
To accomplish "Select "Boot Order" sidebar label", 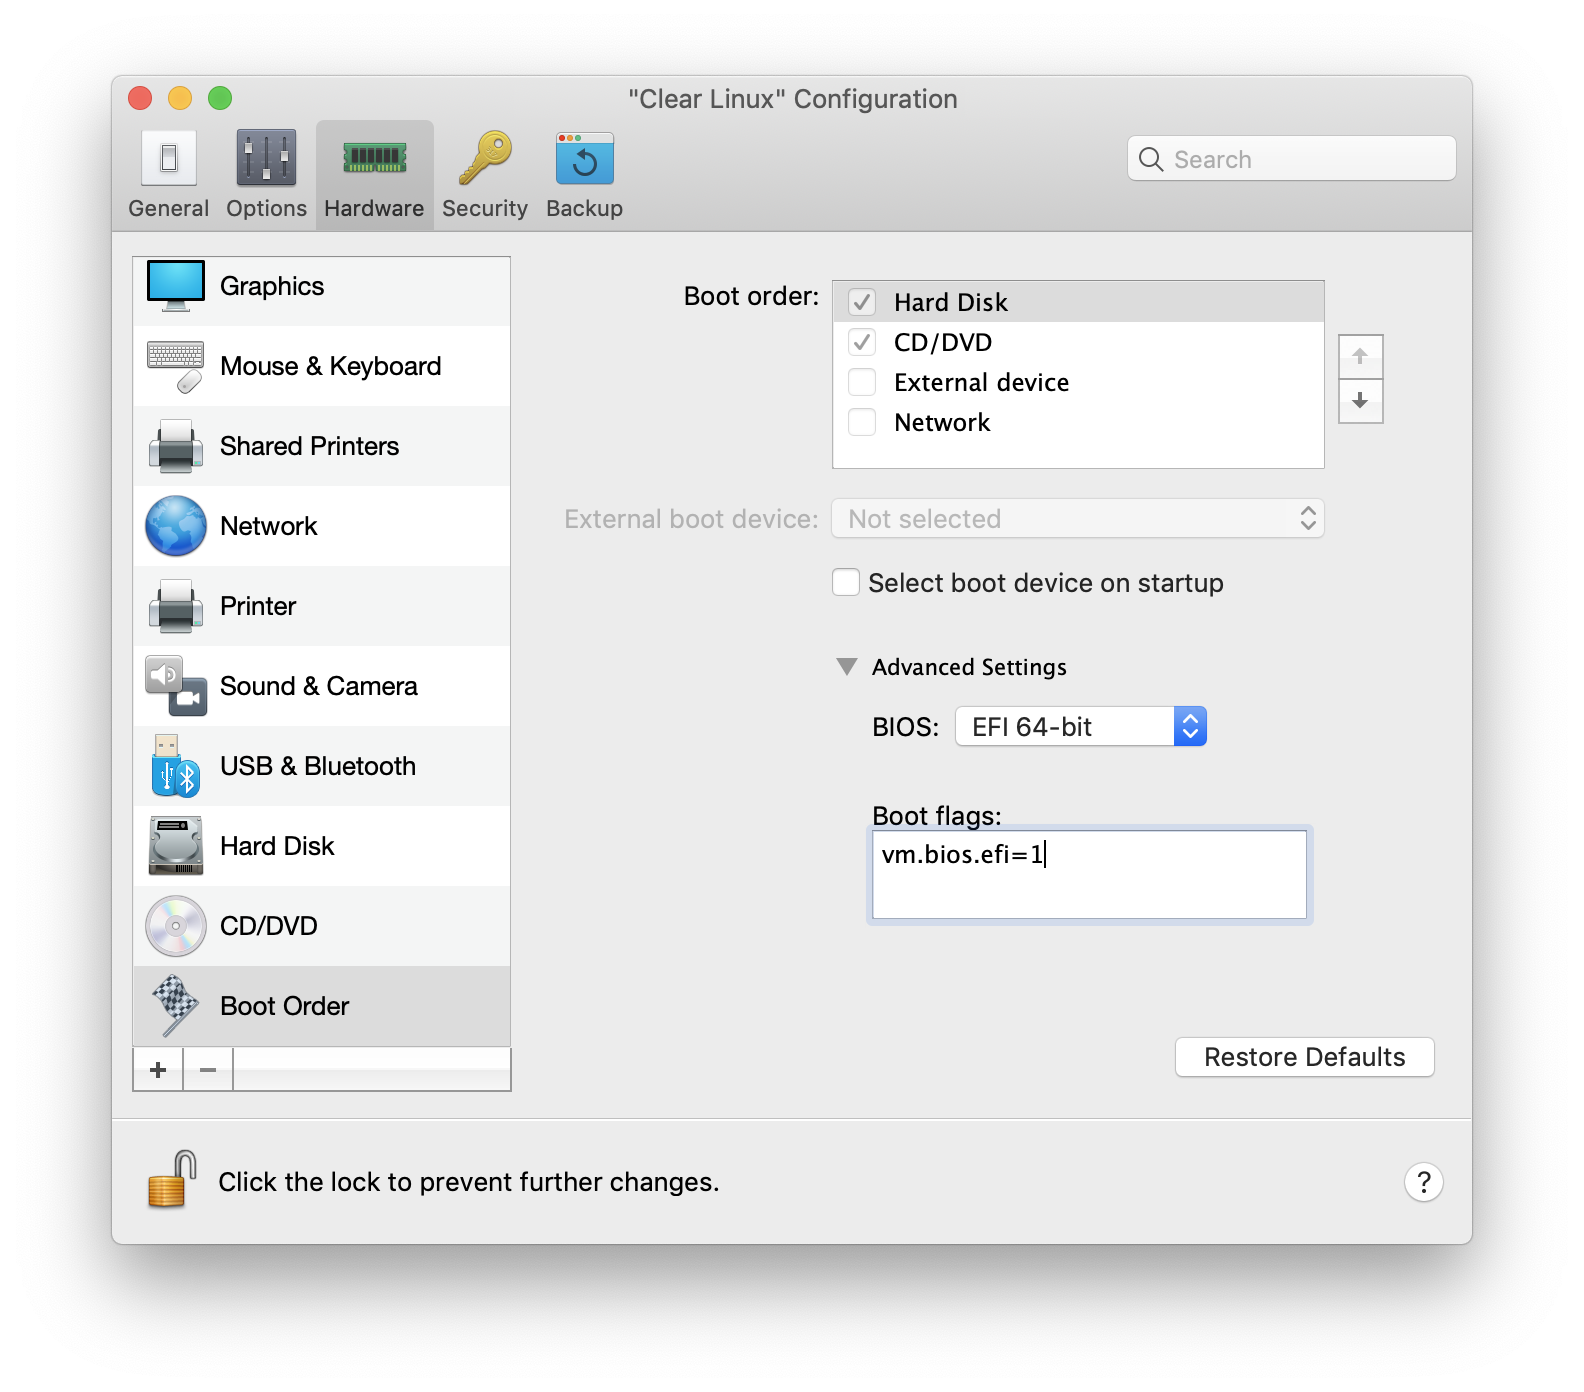I will (x=285, y=1006).
